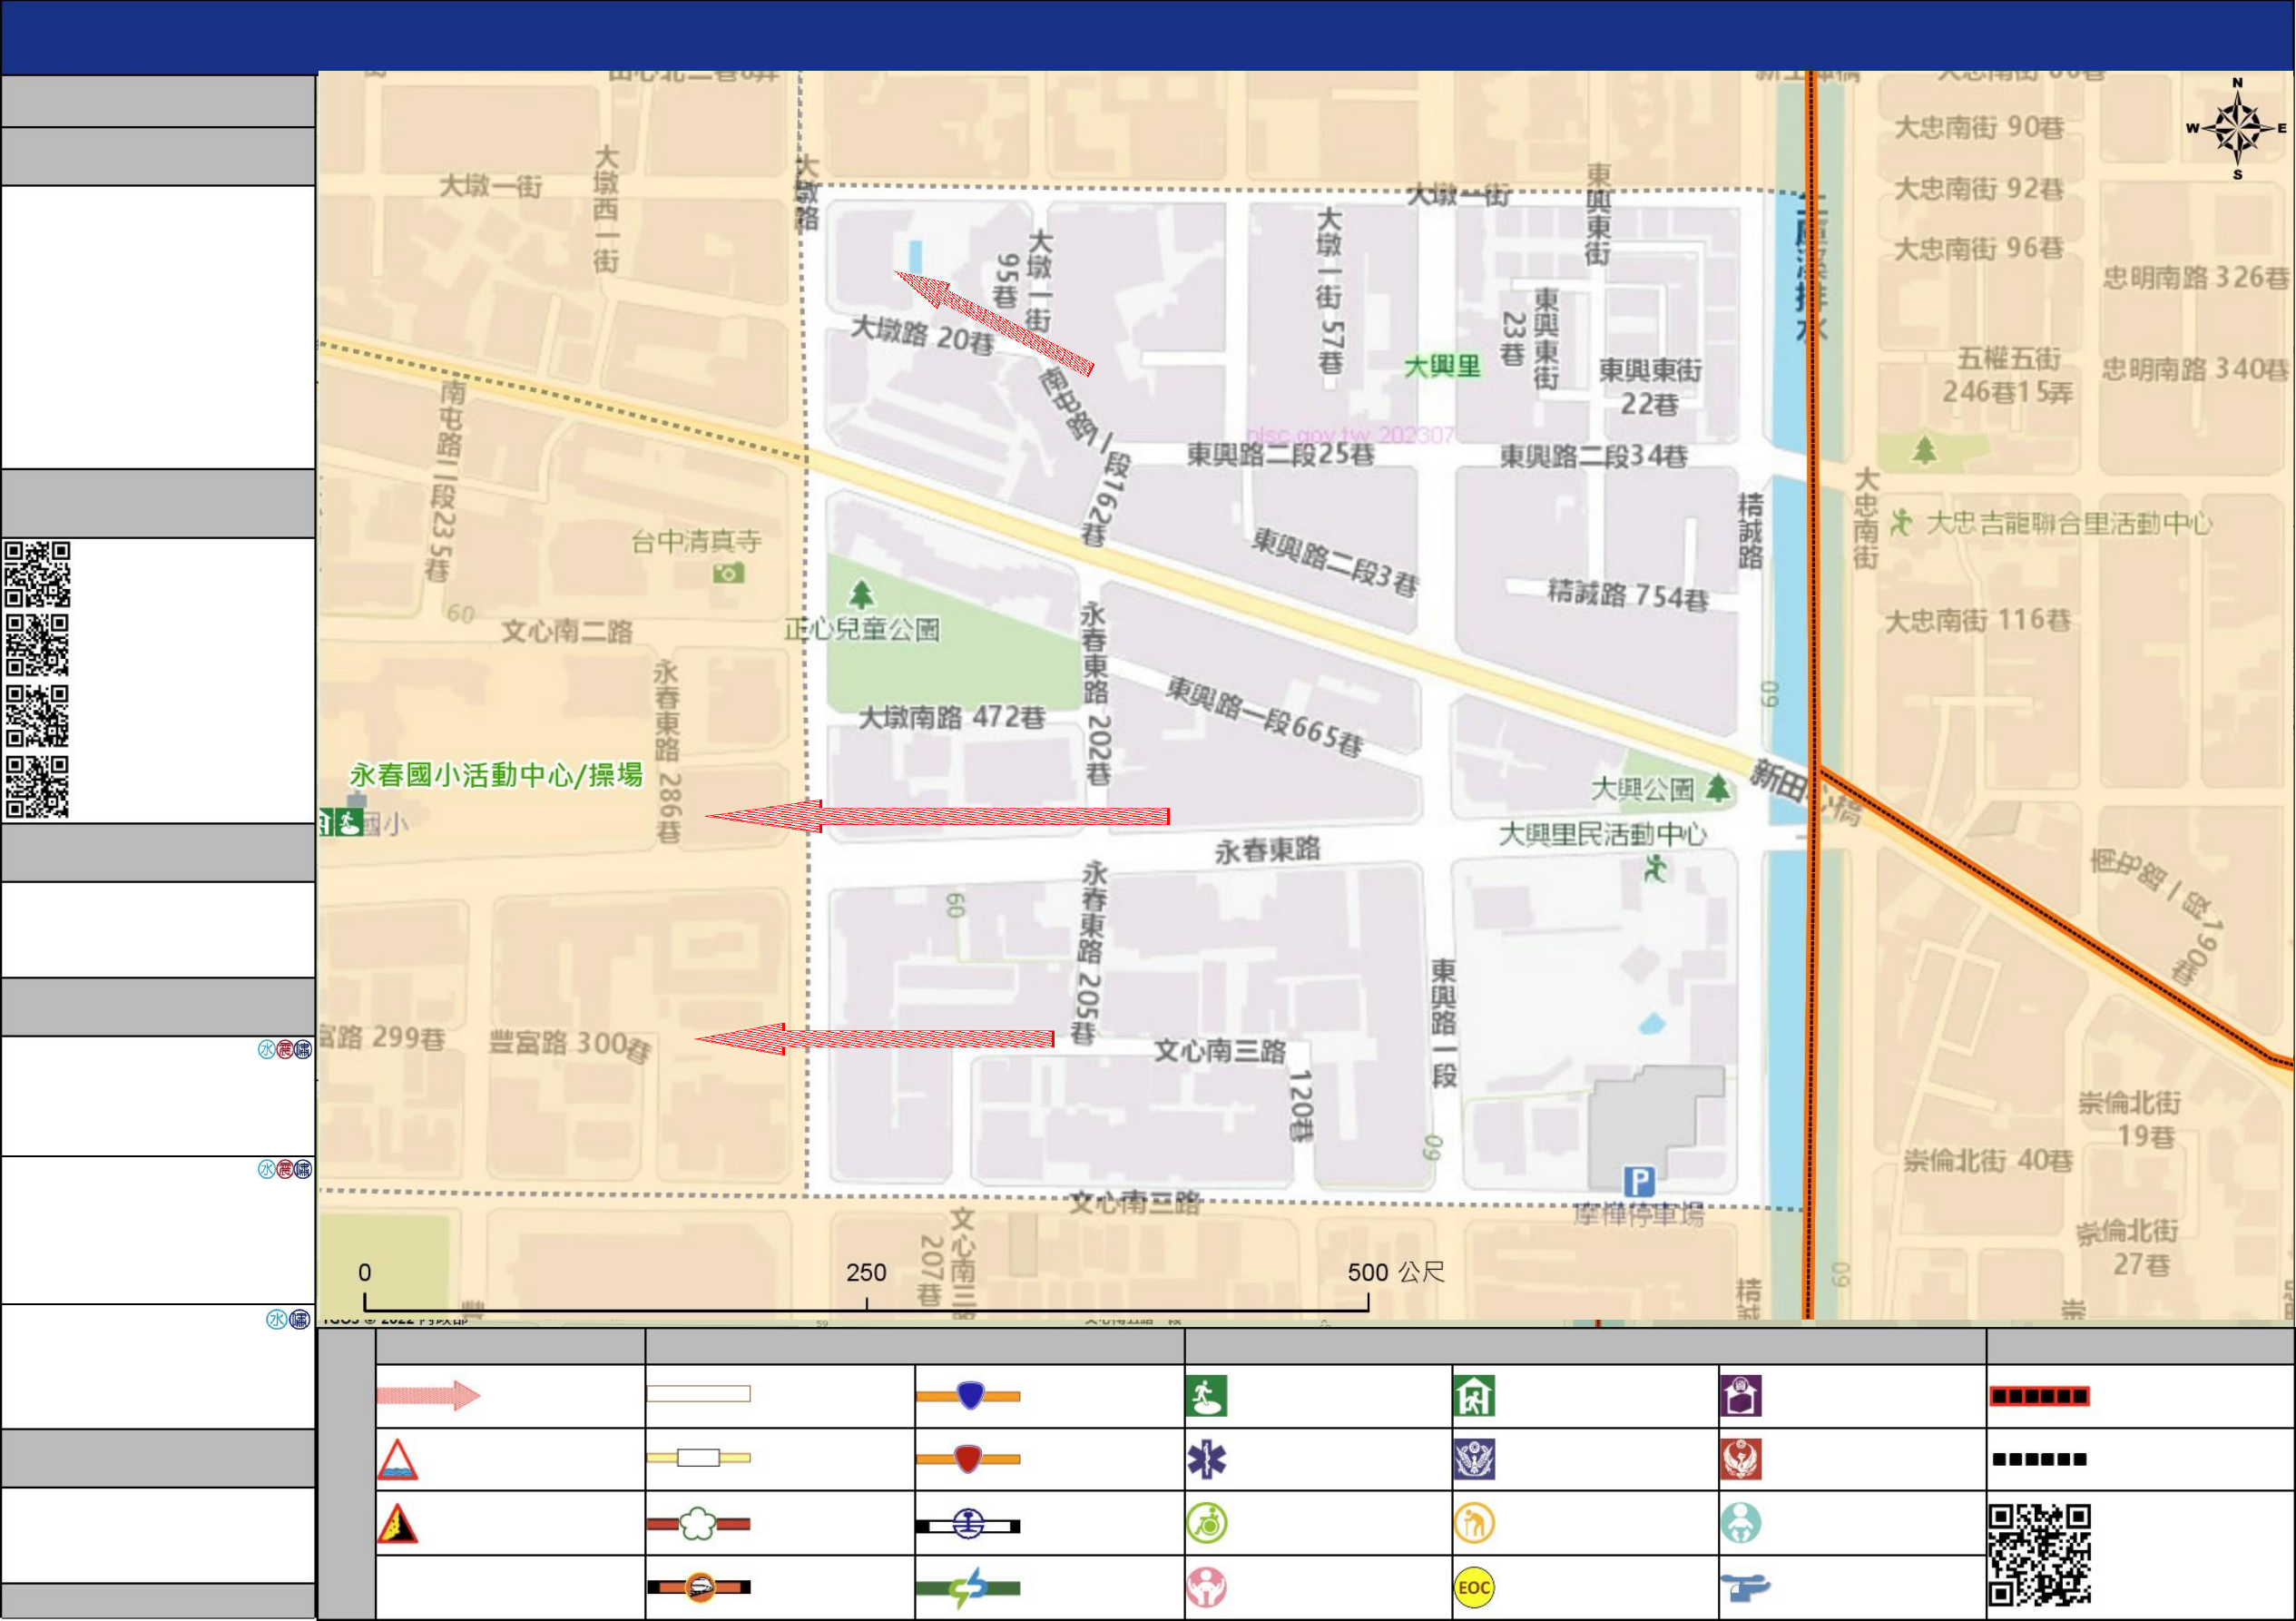2296x1621 pixels.
Task: Click the compass rose on the map
Action: (2238, 129)
